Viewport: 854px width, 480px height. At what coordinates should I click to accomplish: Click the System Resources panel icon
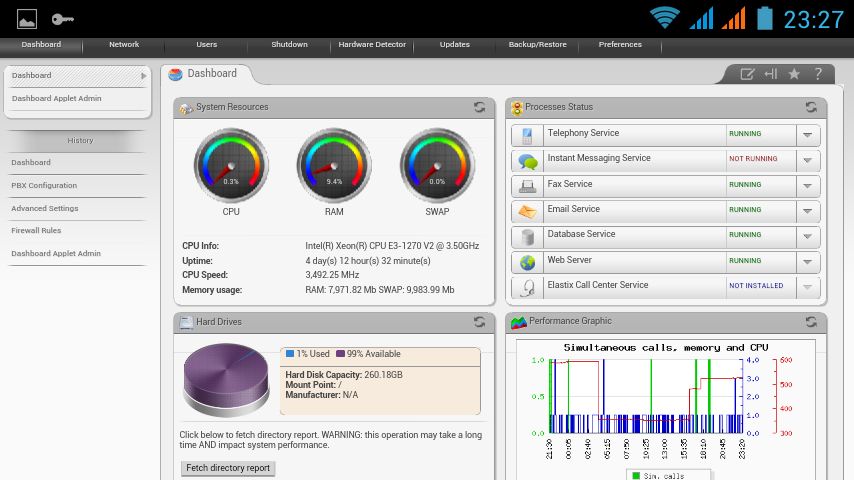point(186,108)
